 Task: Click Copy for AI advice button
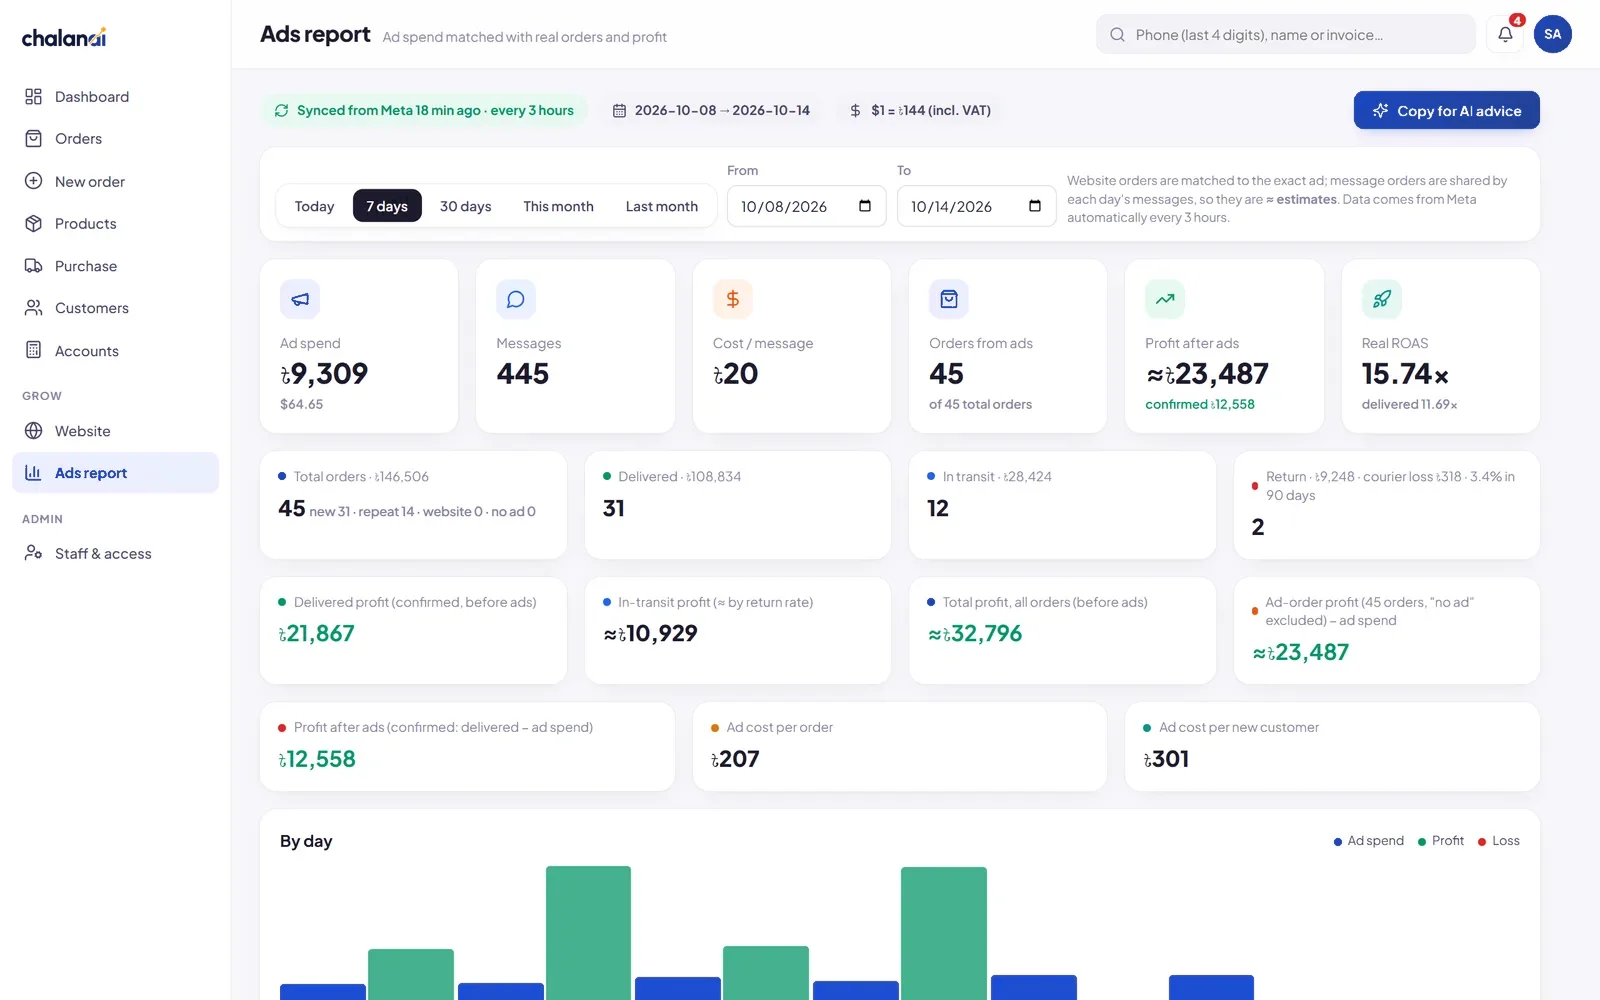(x=1446, y=111)
